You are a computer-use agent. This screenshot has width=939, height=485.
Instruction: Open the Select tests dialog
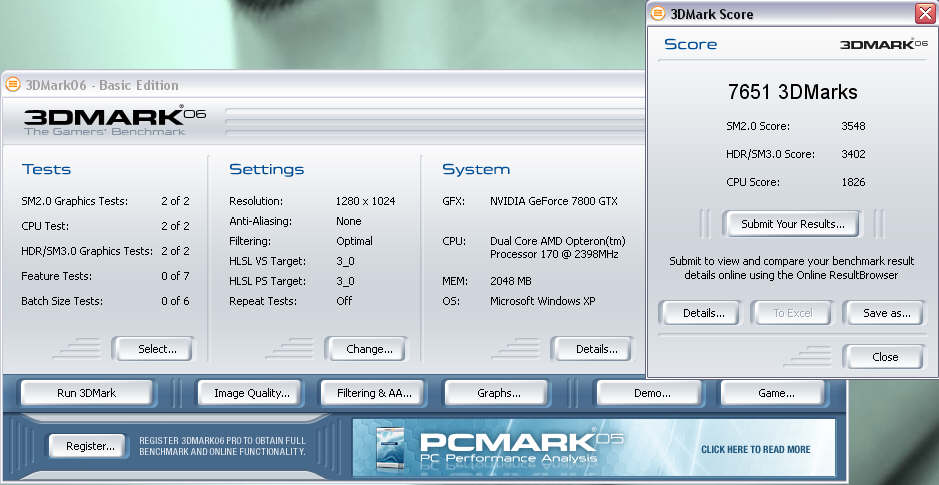153,349
